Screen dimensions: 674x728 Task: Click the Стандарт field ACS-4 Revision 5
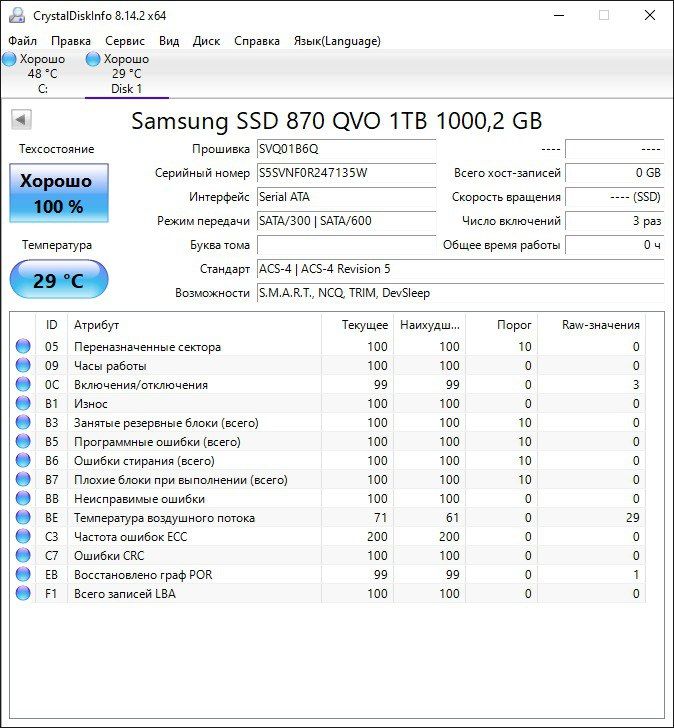[460, 269]
